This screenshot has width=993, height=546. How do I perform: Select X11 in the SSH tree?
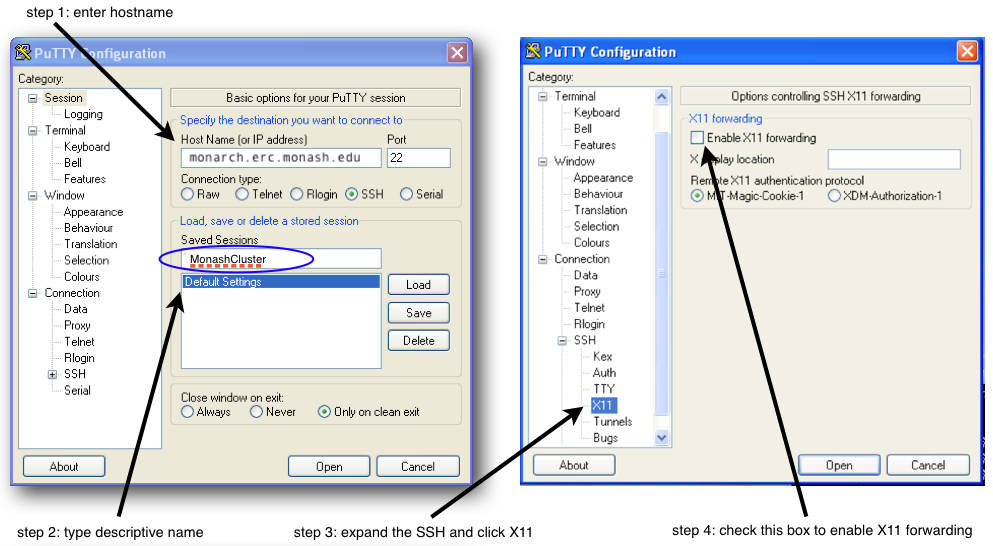pyautogui.click(x=603, y=405)
